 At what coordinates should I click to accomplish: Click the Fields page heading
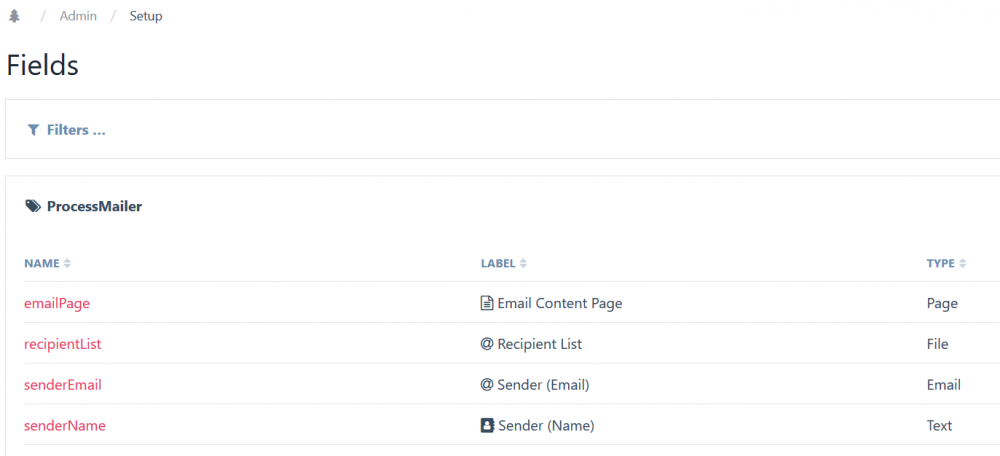point(42,65)
